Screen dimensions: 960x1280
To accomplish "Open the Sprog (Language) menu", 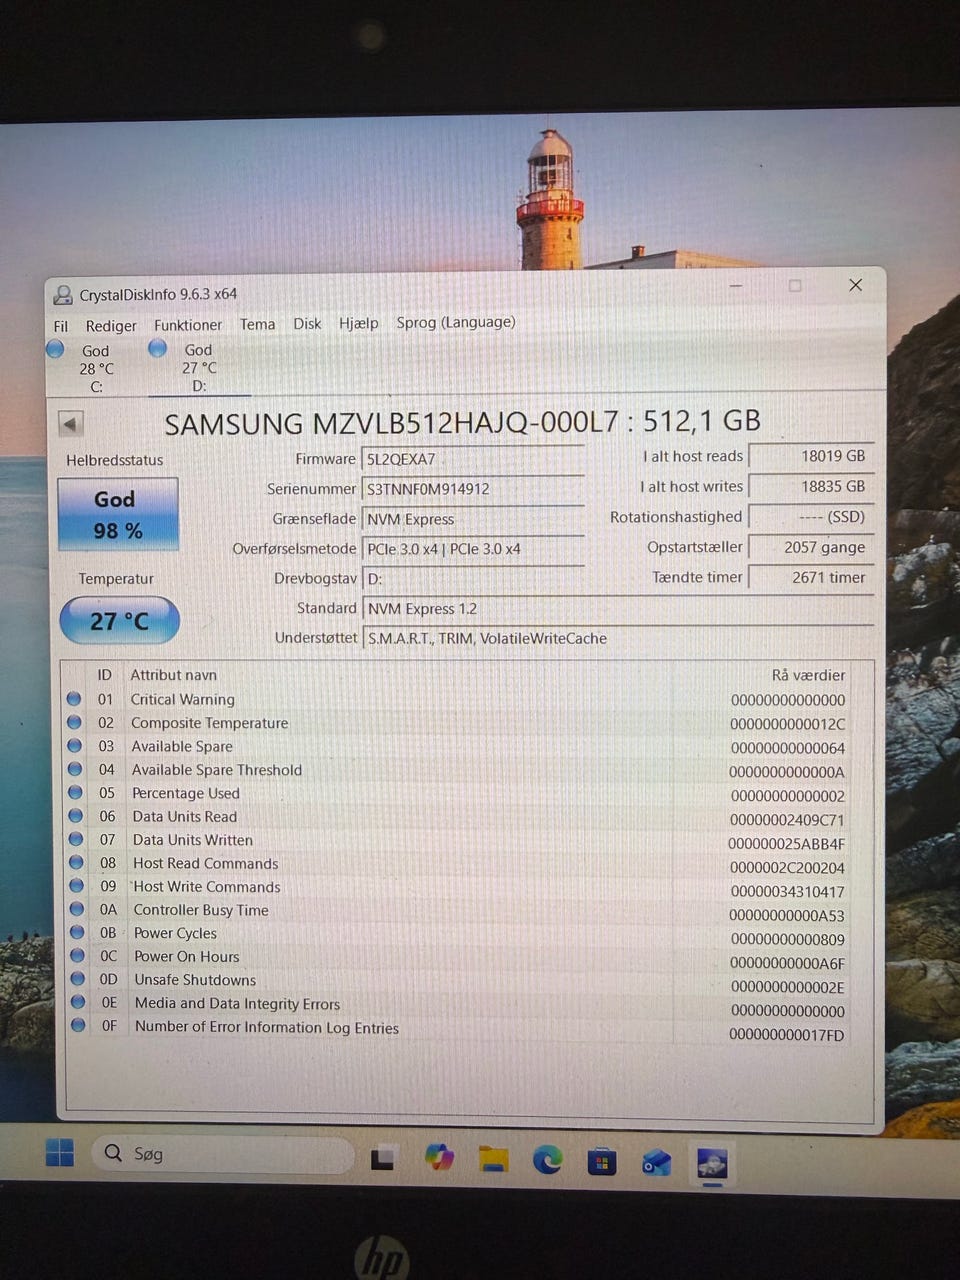I will [456, 322].
